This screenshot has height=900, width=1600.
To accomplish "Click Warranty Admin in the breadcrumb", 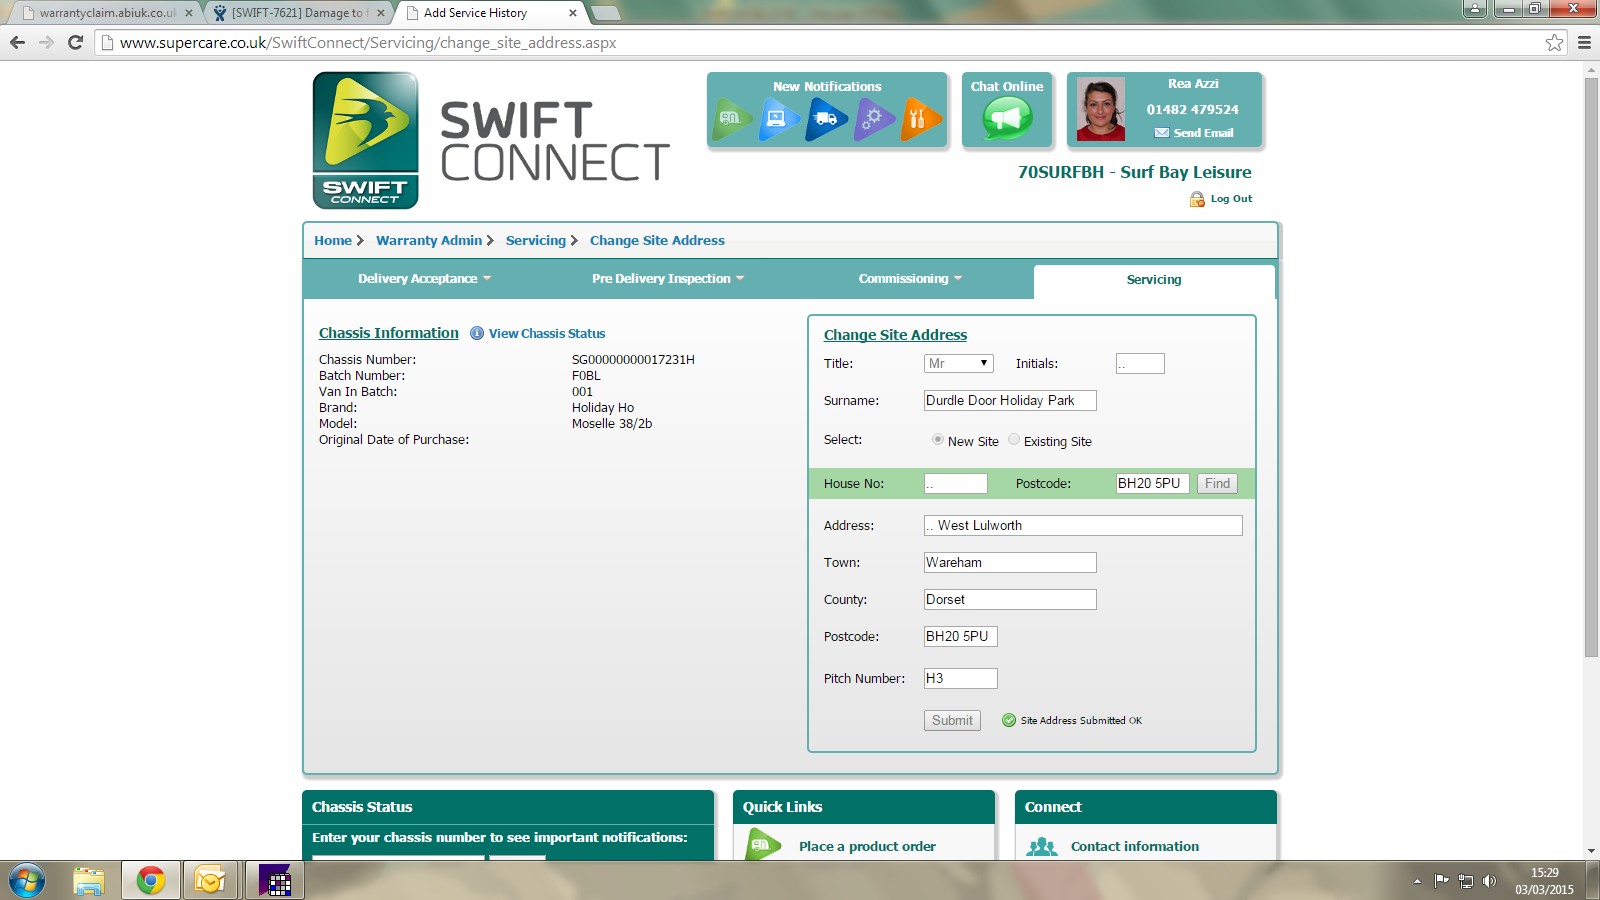I will [429, 241].
